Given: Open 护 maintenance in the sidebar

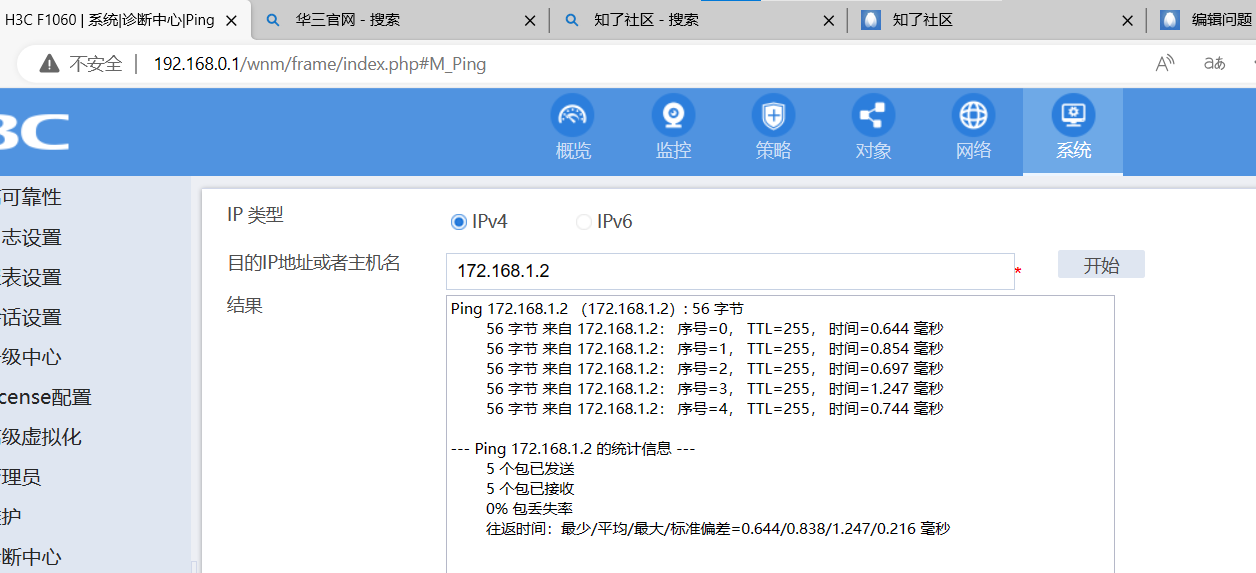Looking at the screenshot, I should [x=11, y=517].
